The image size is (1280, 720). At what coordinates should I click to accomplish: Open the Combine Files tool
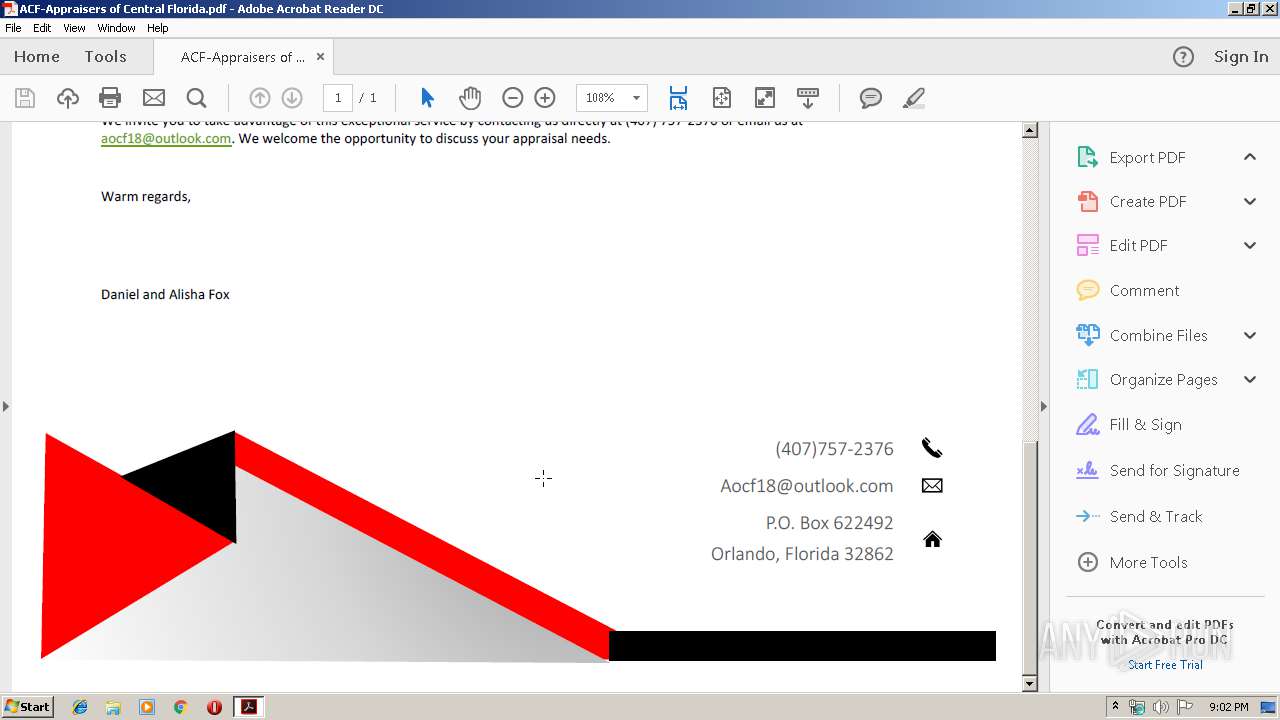[1157, 335]
